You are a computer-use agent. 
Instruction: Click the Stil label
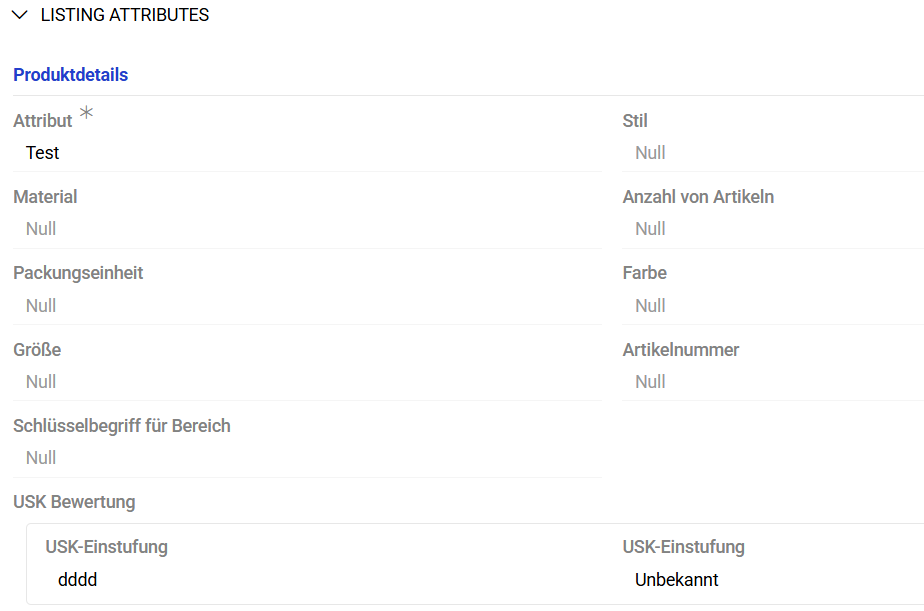pos(636,120)
